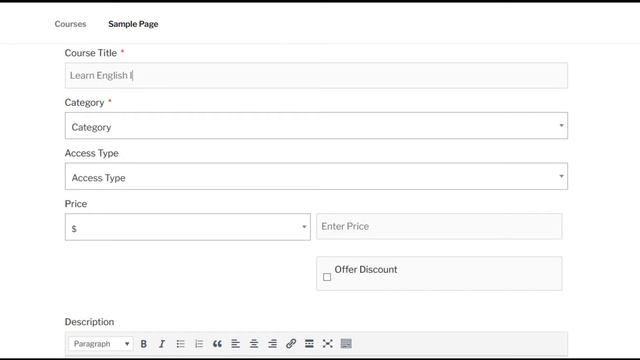This screenshot has height=360, width=640.
Task: Insert or edit a link
Action: click(291, 344)
